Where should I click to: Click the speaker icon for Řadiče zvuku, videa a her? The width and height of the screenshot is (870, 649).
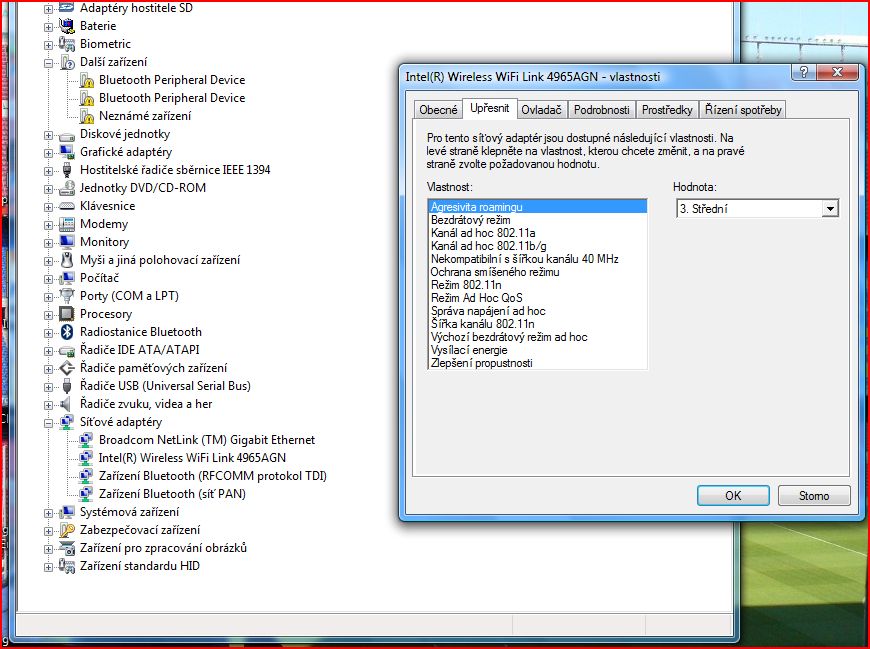tap(67, 404)
